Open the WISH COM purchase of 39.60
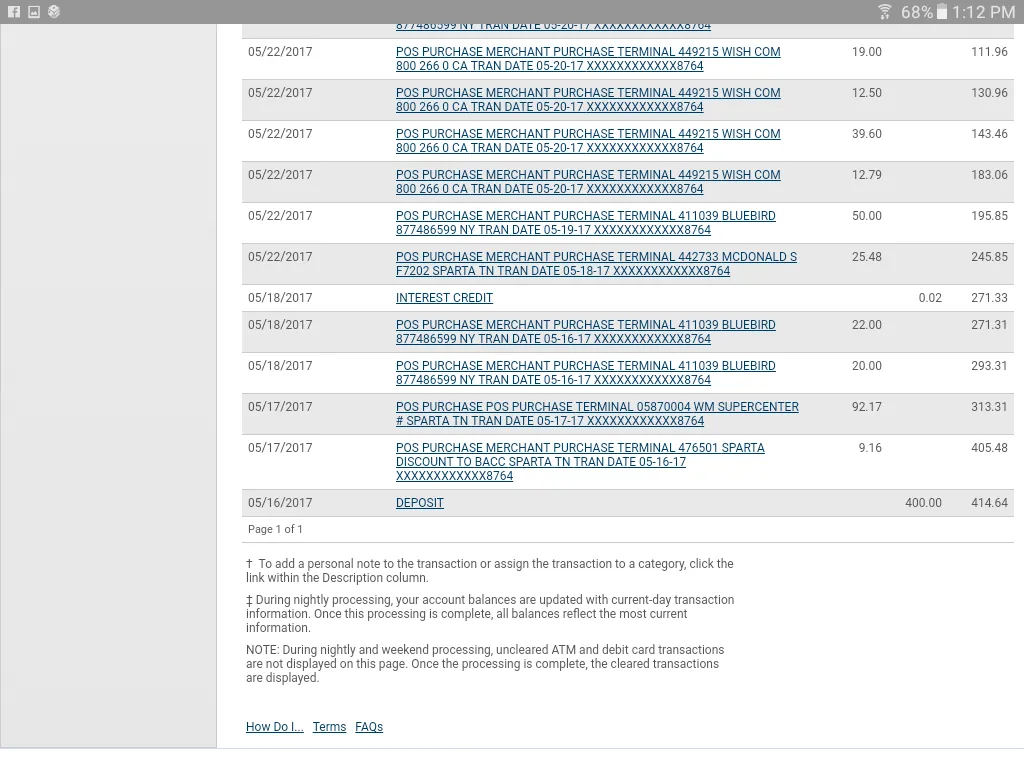This screenshot has height=768, width=1024. [588, 141]
